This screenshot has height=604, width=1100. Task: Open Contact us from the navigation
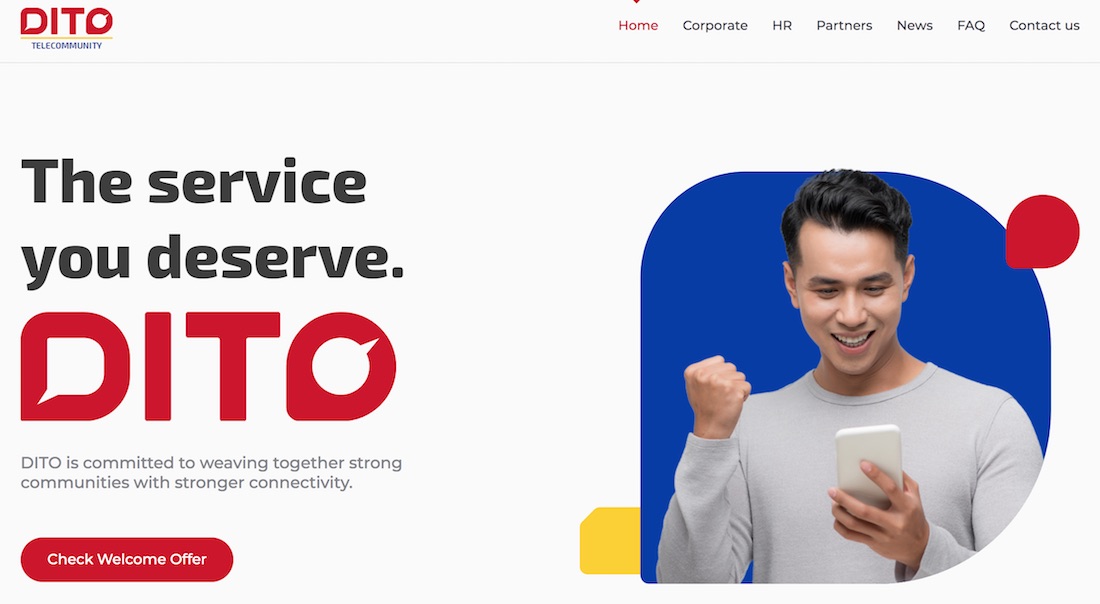1044,25
